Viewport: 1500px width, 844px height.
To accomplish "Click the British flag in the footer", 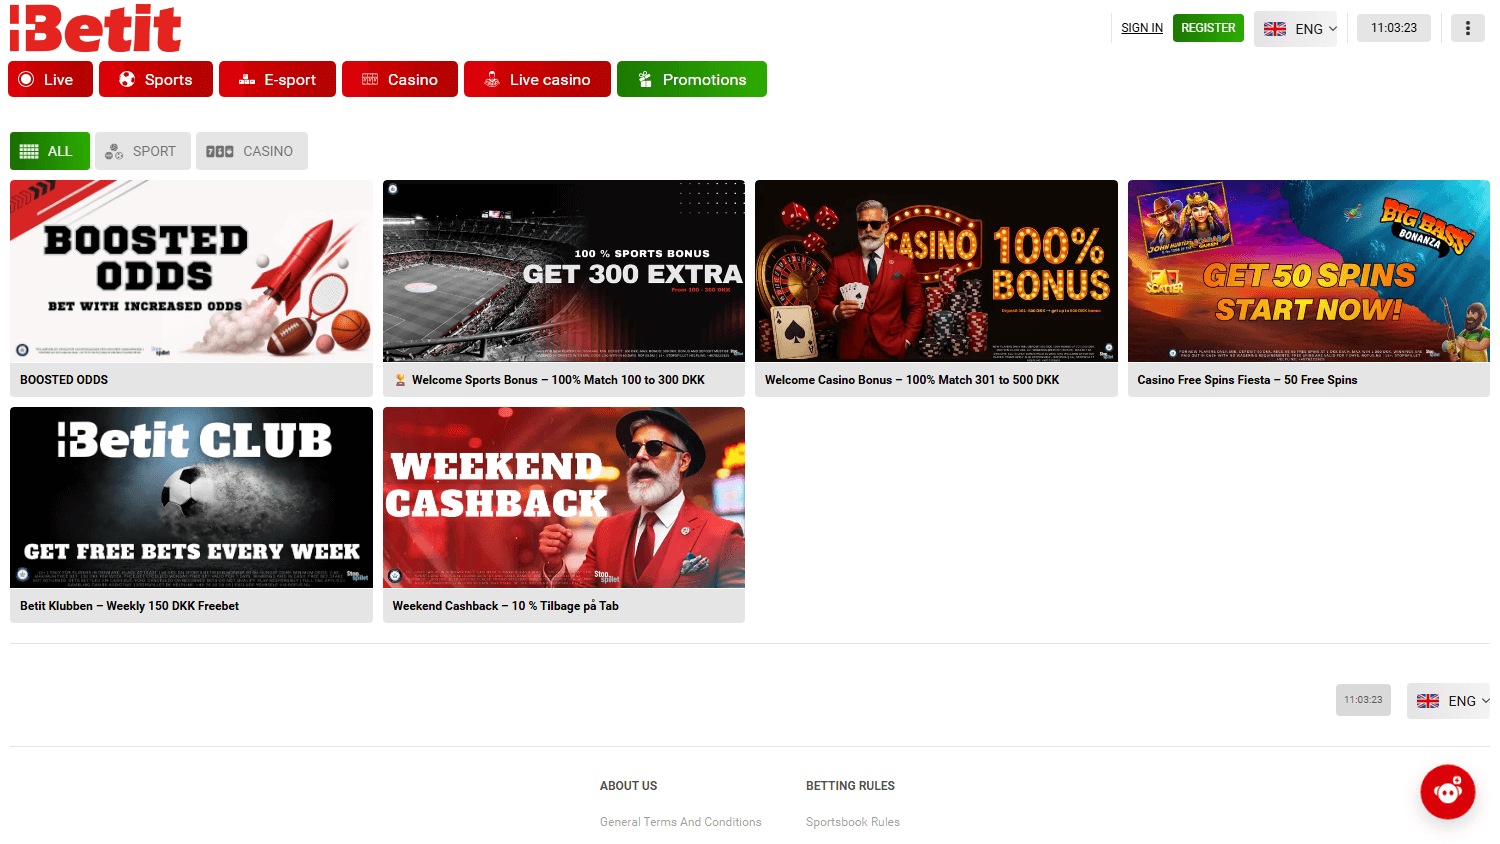I will pyautogui.click(x=1429, y=700).
